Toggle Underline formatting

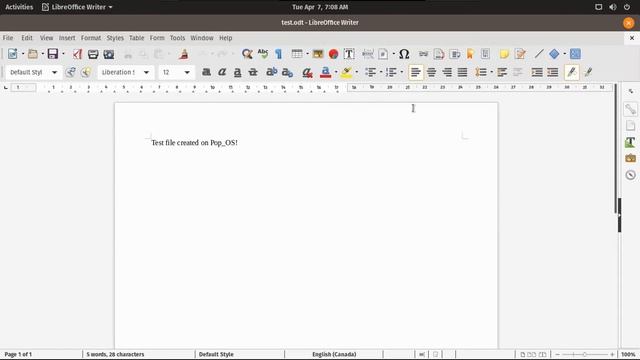tap(237, 72)
